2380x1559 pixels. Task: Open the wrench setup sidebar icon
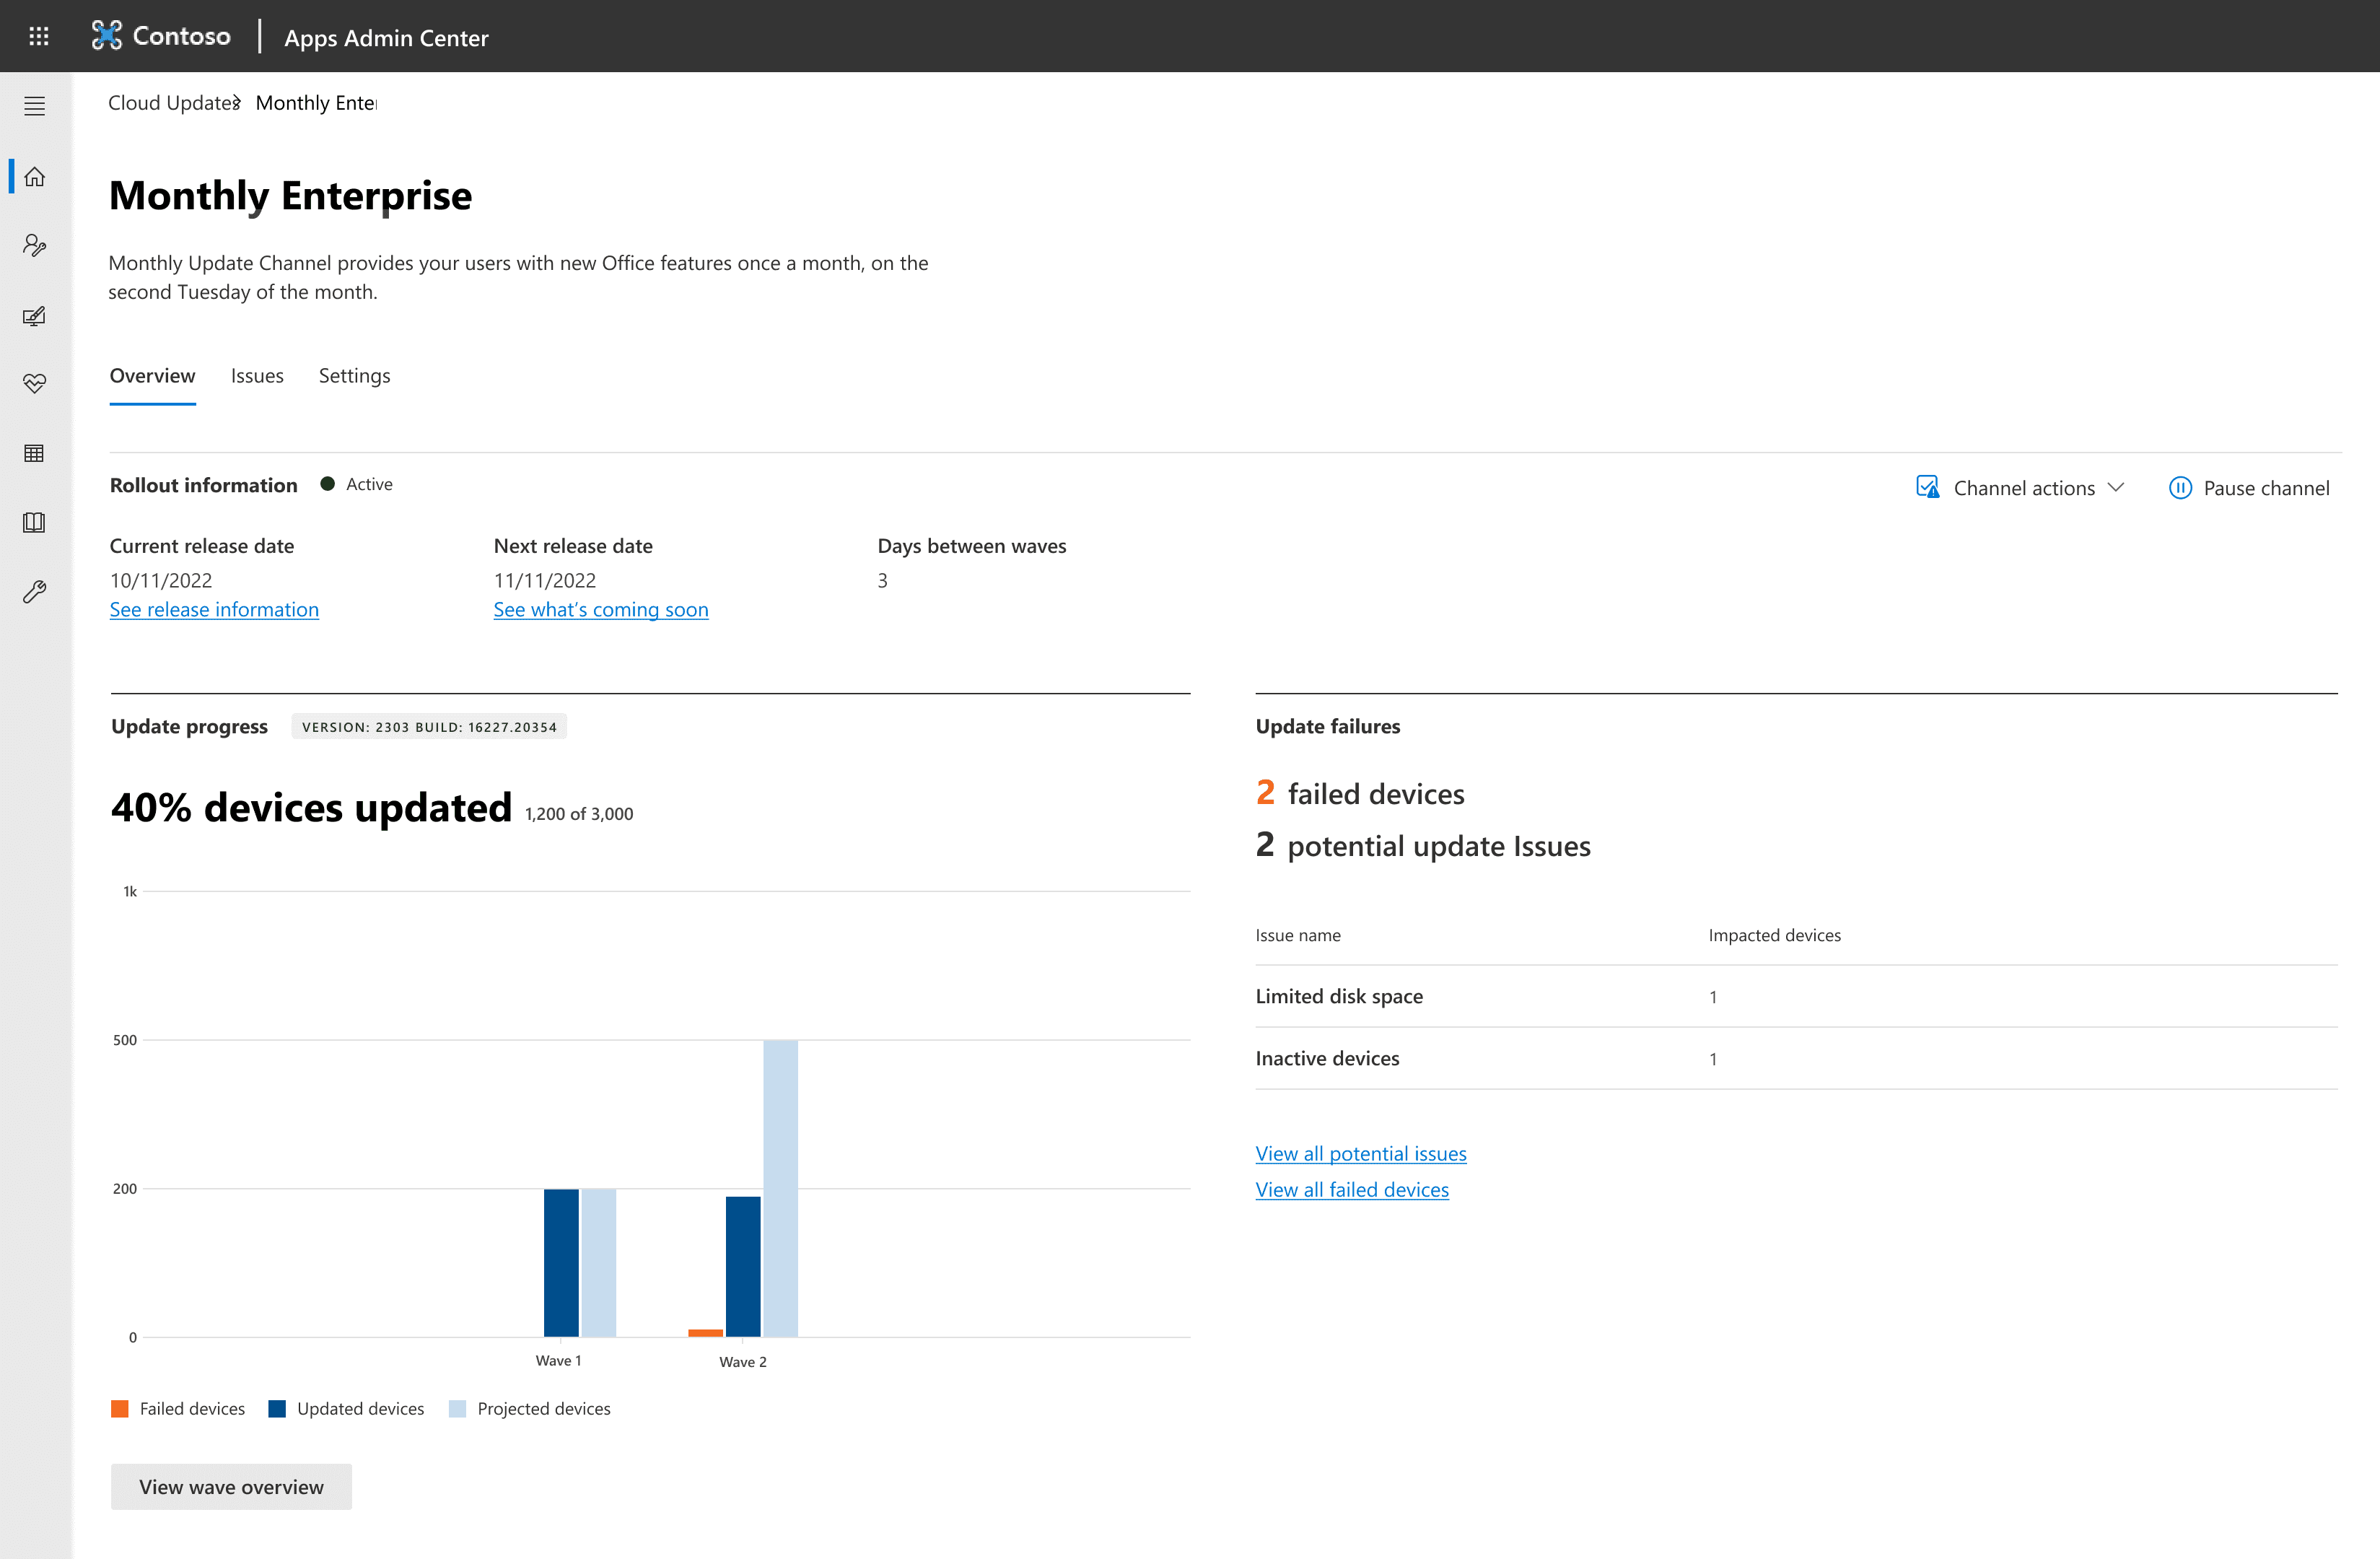[x=35, y=592]
